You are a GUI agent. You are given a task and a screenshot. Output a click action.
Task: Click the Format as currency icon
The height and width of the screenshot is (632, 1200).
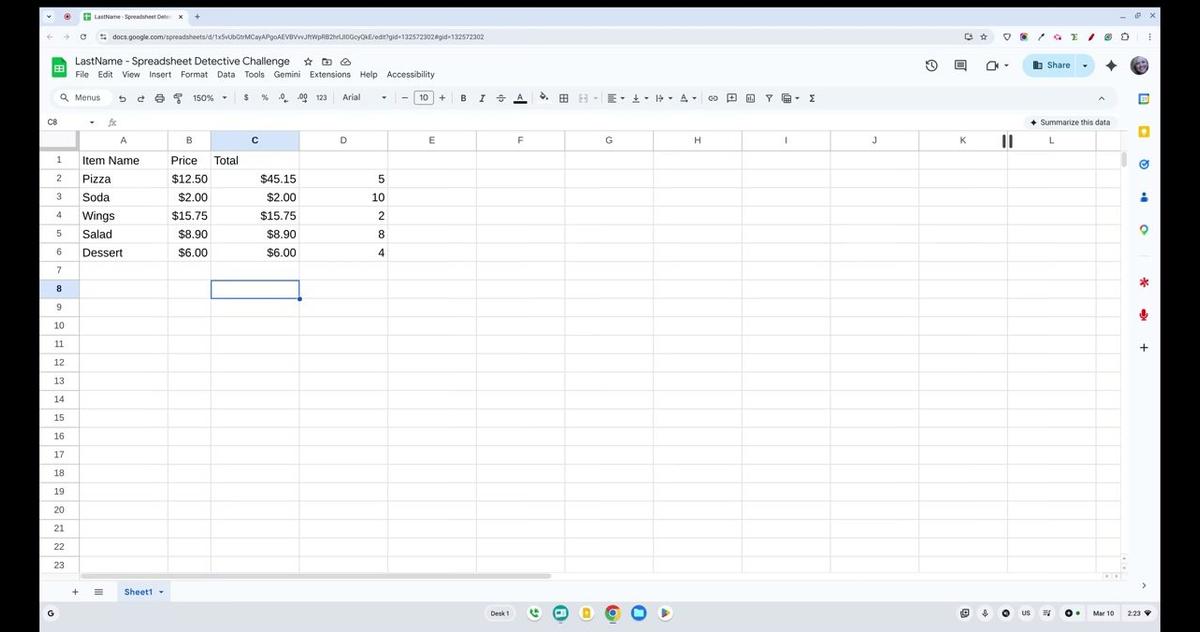tap(246, 97)
